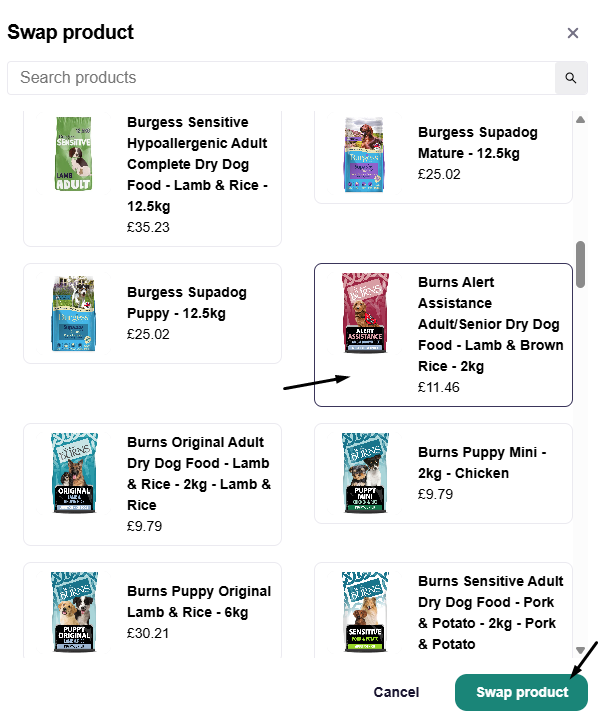Select Burgess Sensitive Hypoallergenic product image
The width and height of the screenshot is (602, 728).
click(x=73, y=153)
